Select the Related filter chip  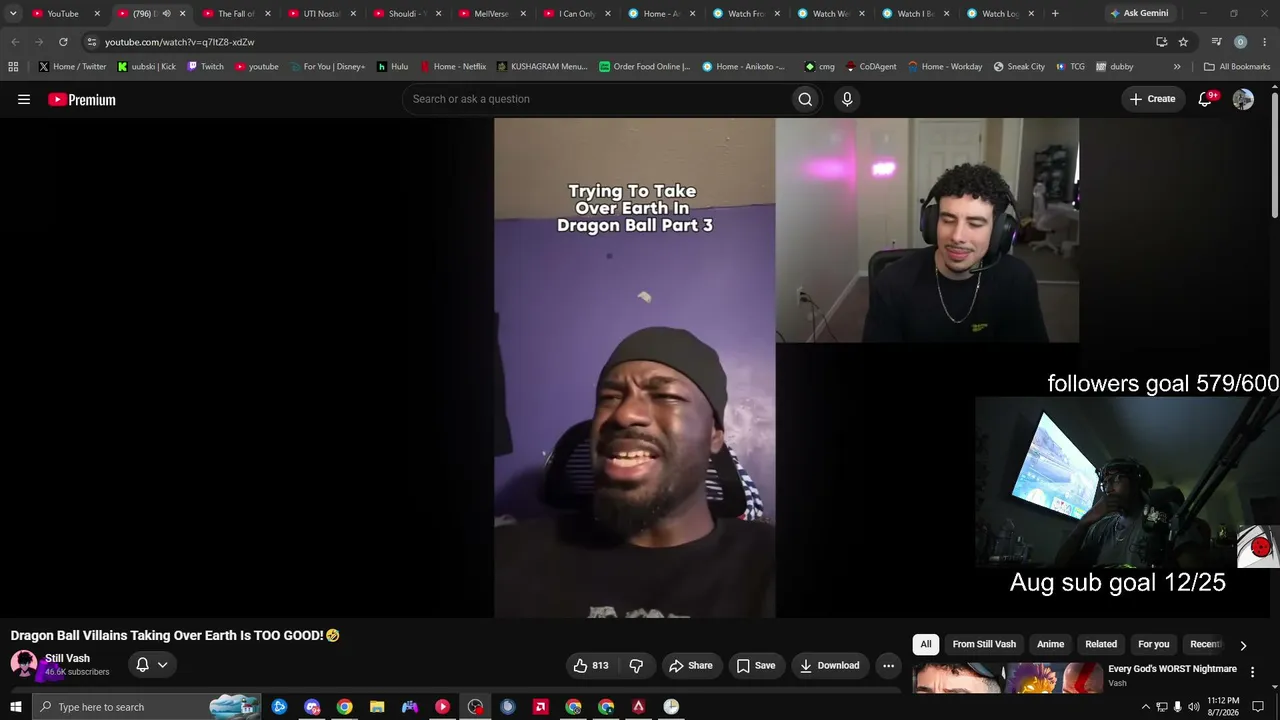[x=1101, y=645]
